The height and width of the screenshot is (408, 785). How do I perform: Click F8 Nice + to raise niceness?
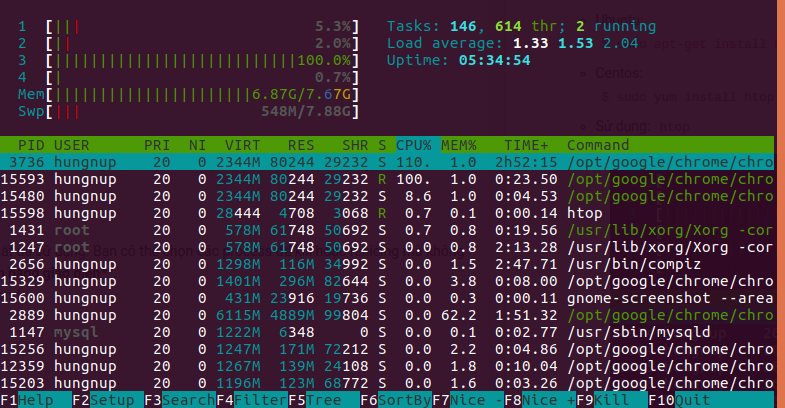540,400
